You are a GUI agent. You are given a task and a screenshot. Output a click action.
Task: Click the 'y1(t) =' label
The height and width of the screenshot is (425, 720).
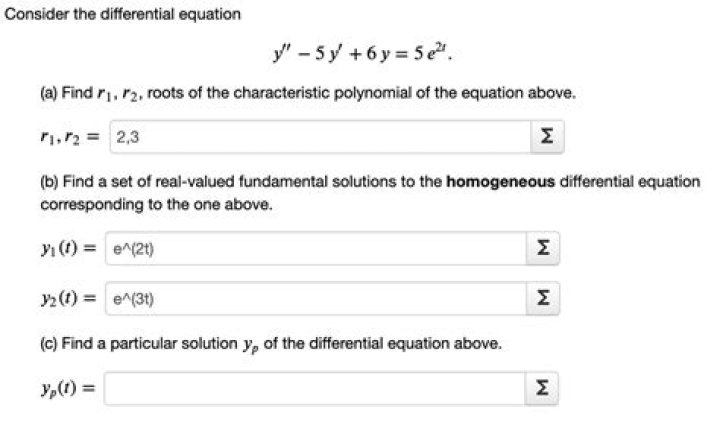point(68,248)
